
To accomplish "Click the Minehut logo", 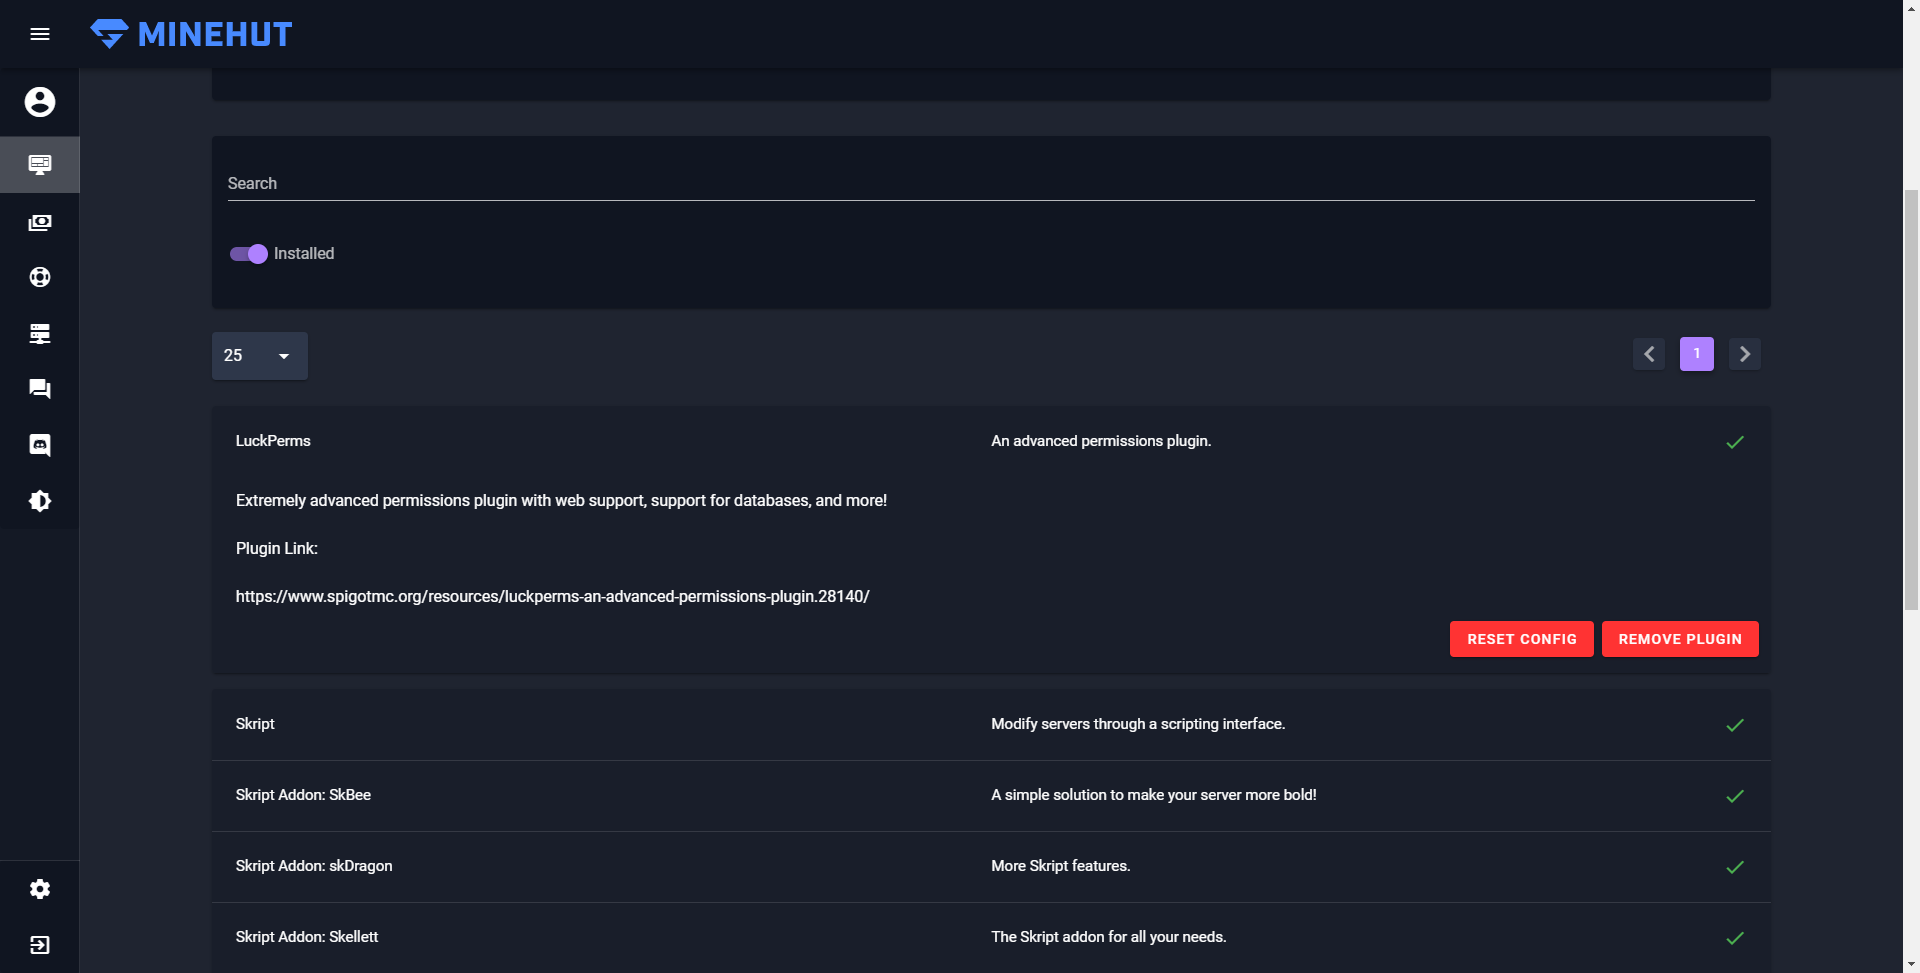I will (x=191, y=34).
